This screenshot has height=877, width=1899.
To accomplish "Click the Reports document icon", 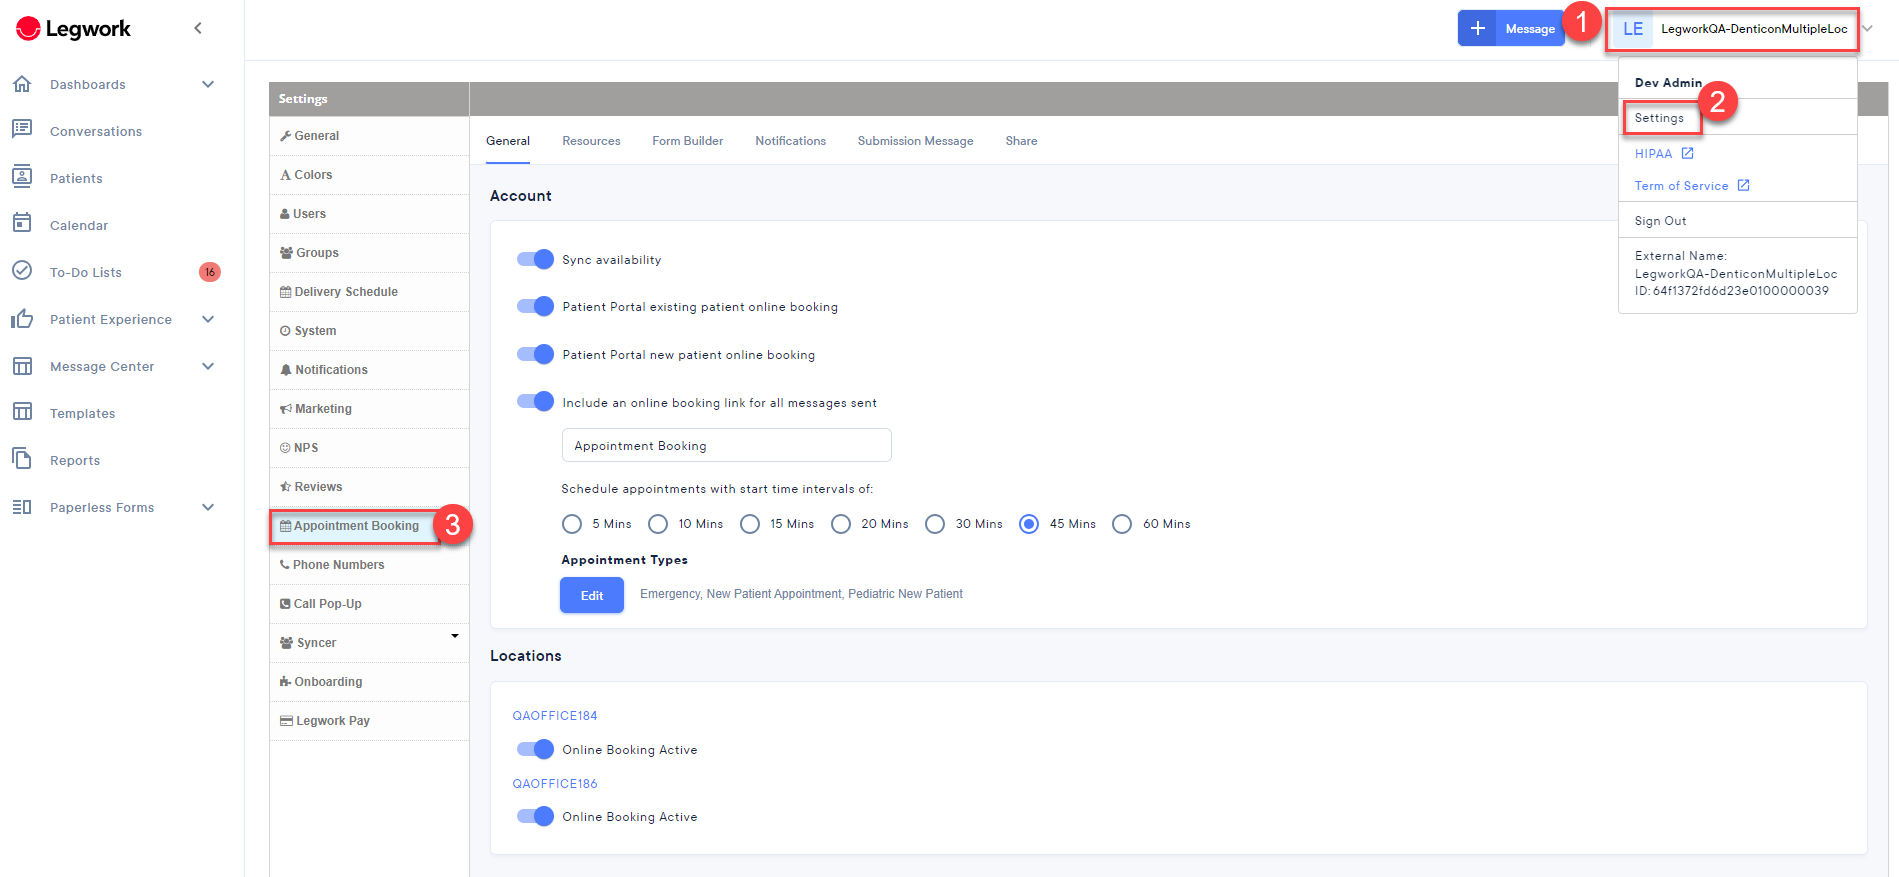I will (x=22, y=459).
